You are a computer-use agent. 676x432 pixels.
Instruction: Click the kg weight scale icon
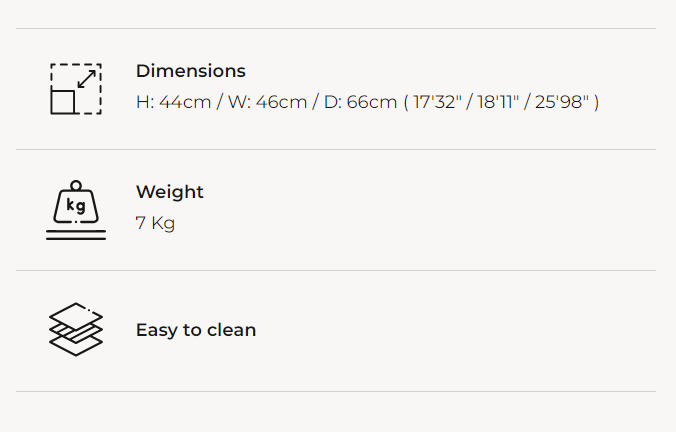[76, 210]
